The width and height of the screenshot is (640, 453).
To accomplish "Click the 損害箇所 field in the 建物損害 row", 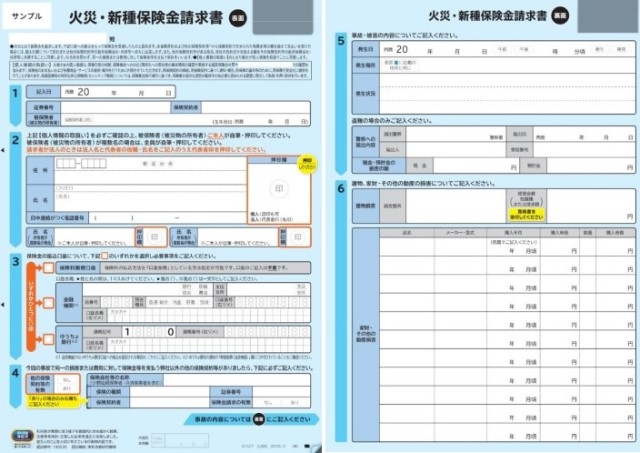I will click(x=456, y=206).
